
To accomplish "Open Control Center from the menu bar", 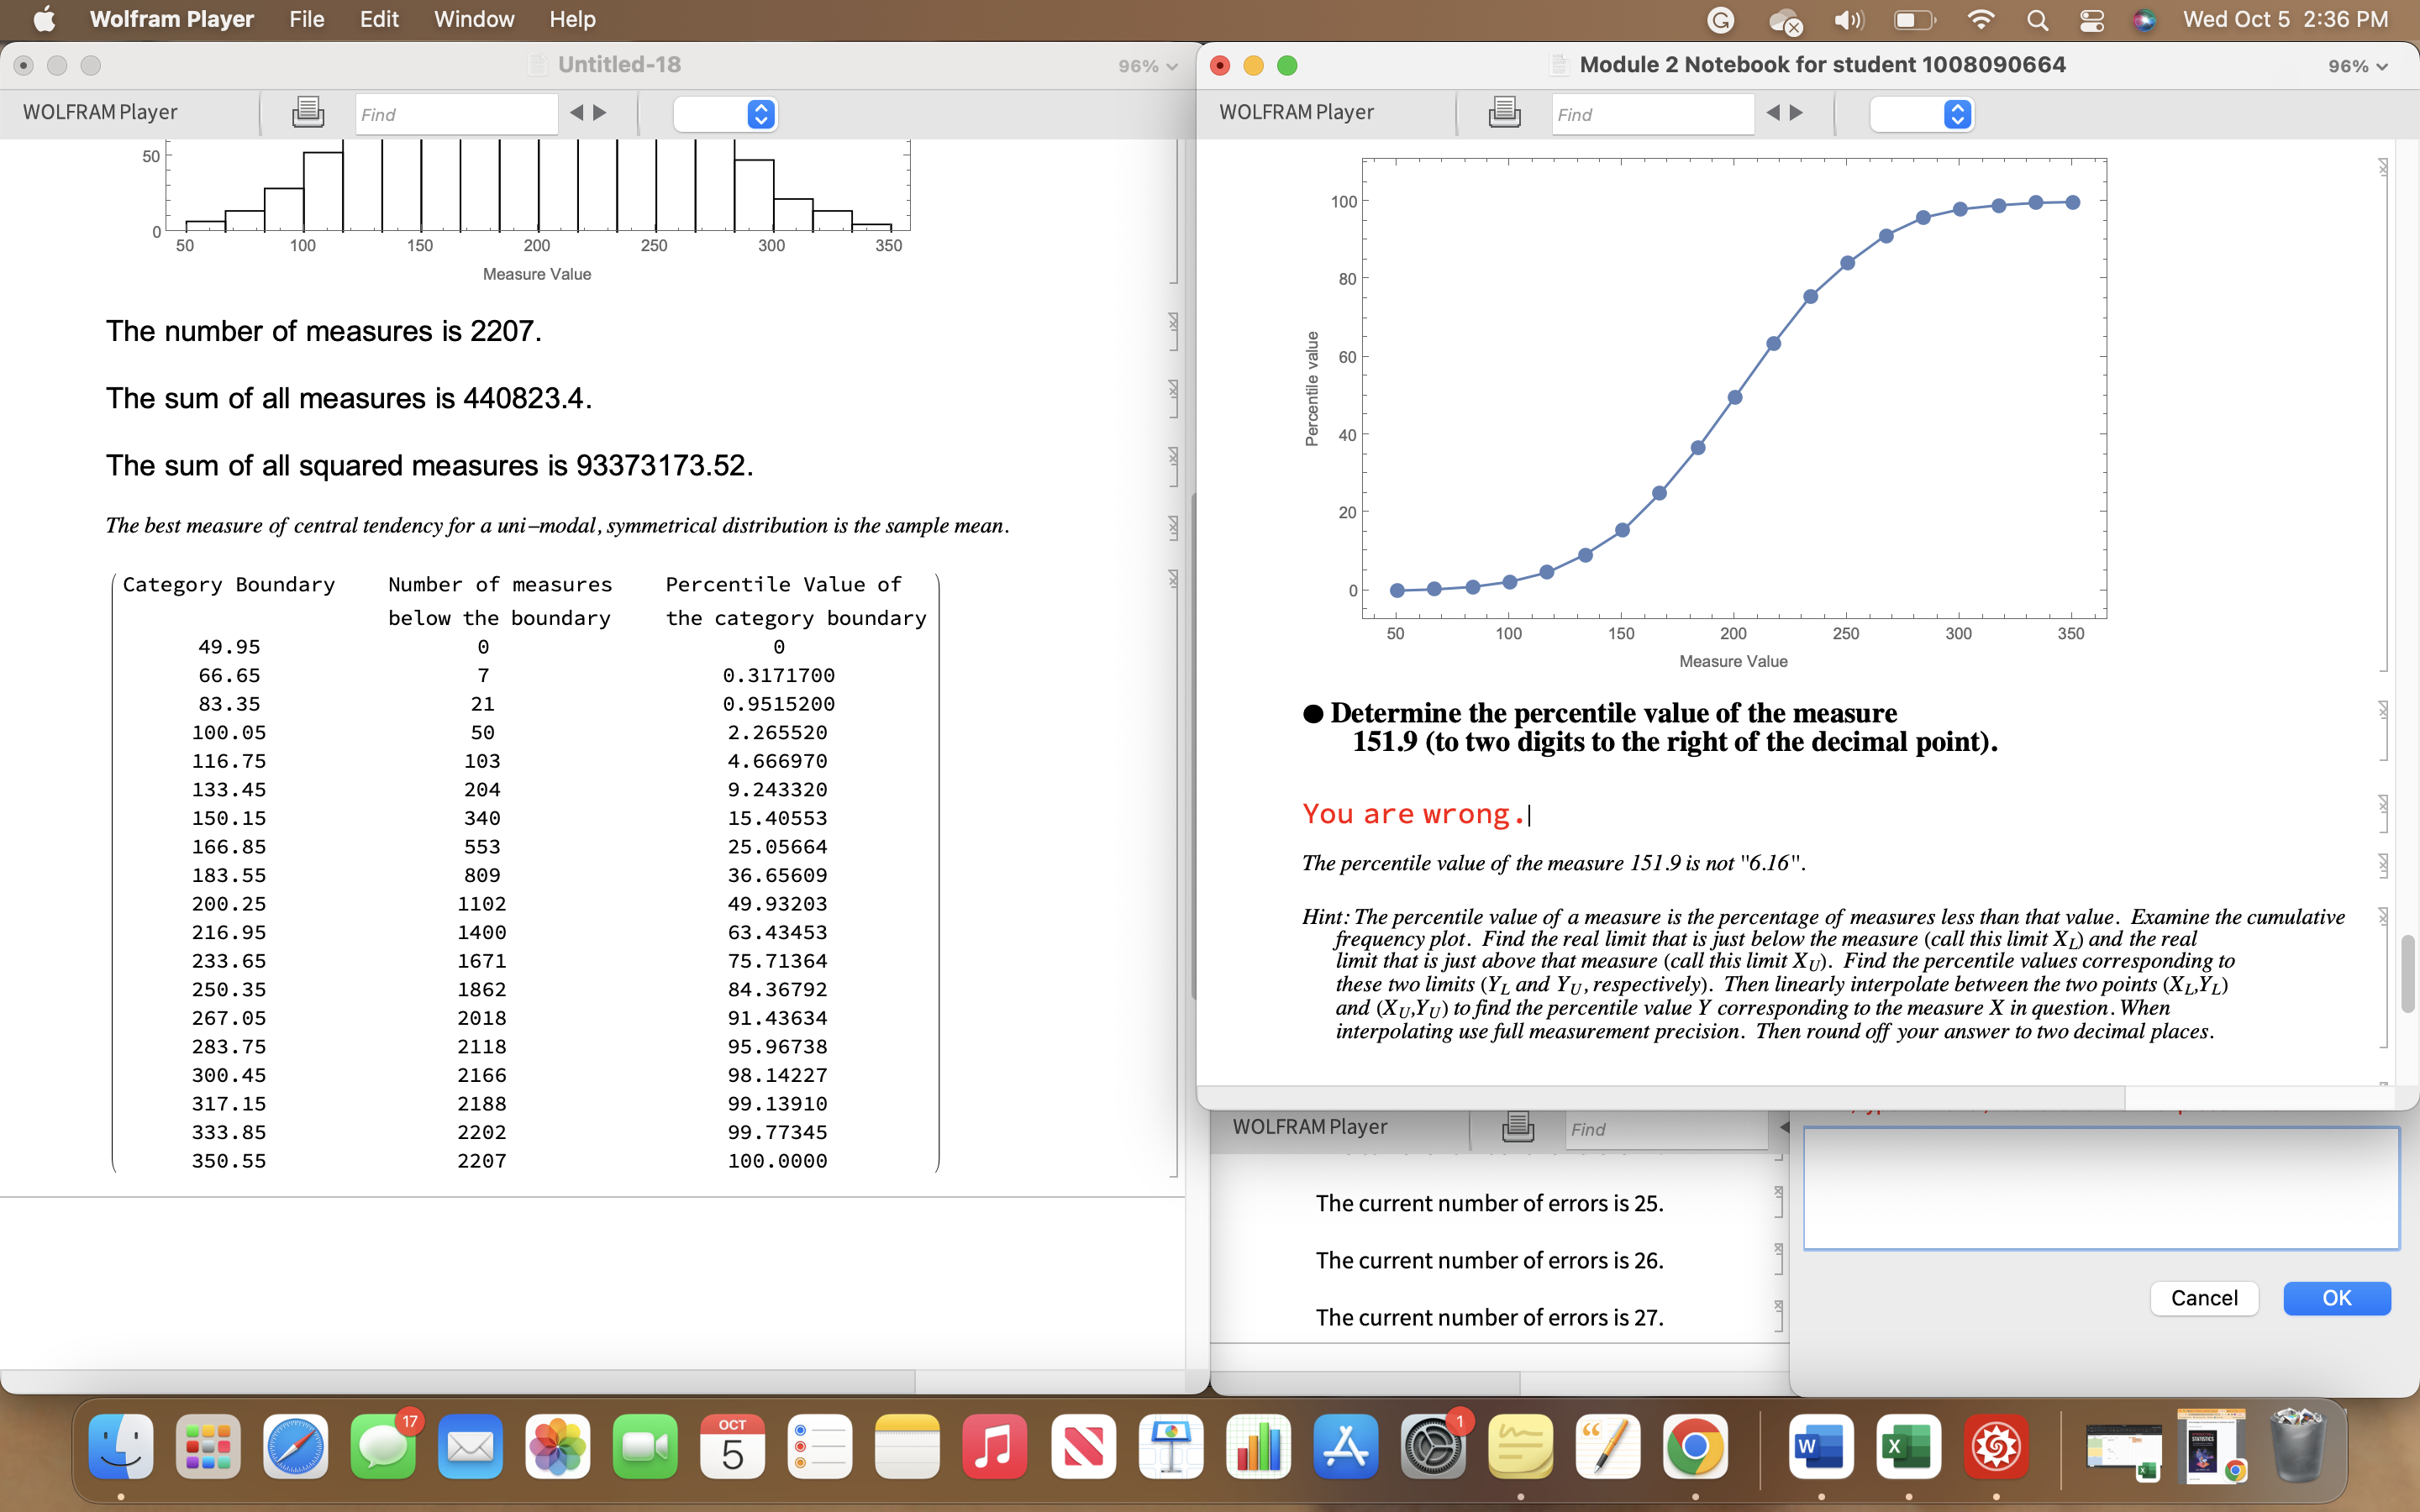I will pos(2091,20).
